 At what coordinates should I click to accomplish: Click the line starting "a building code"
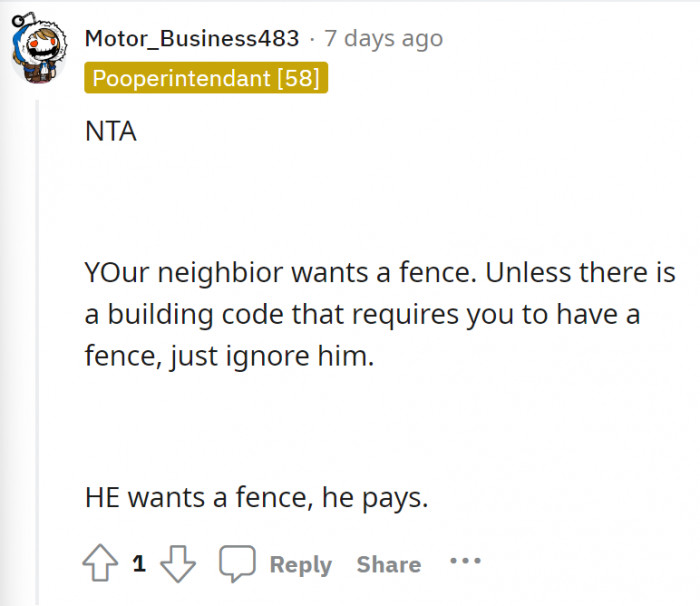click(362, 314)
